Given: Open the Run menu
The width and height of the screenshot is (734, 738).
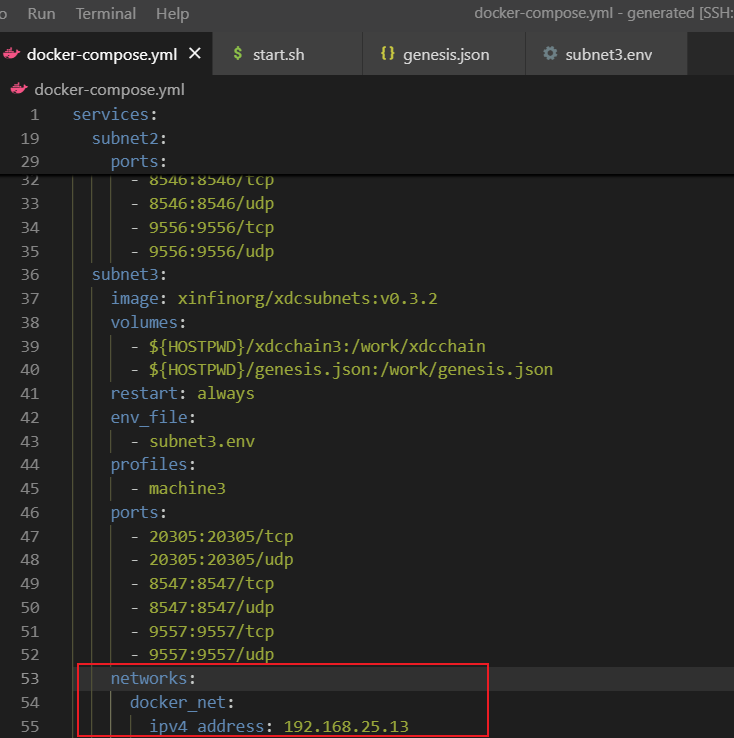Looking at the screenshot, I should 41,14.
